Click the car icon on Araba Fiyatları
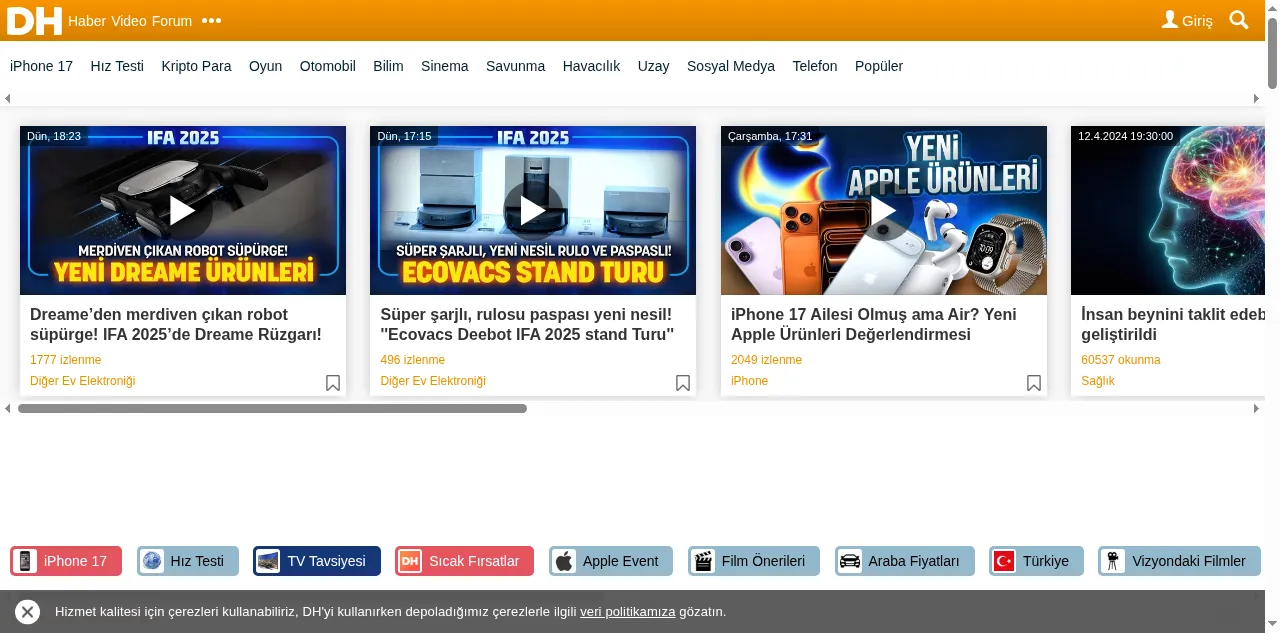 point(850,561)
